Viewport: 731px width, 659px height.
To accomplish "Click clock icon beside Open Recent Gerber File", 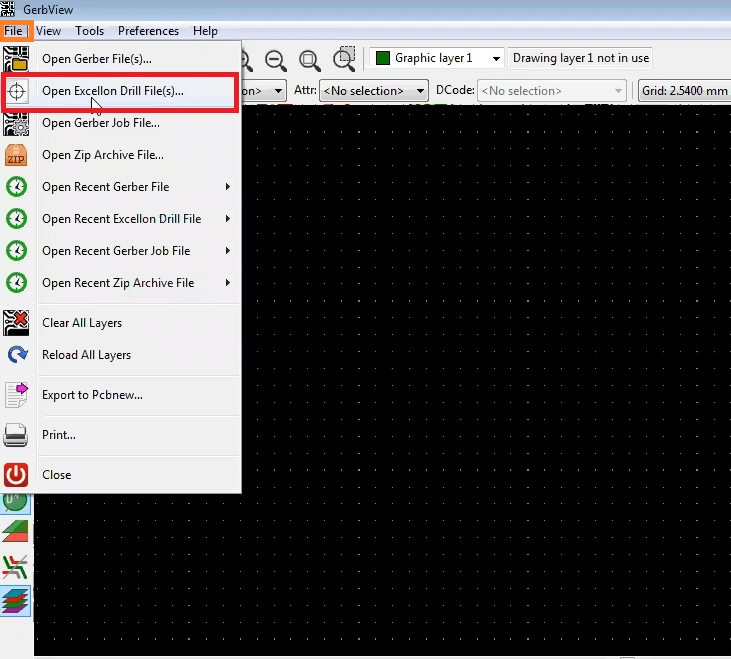I will pyautogui.click(x=16, y=187).
